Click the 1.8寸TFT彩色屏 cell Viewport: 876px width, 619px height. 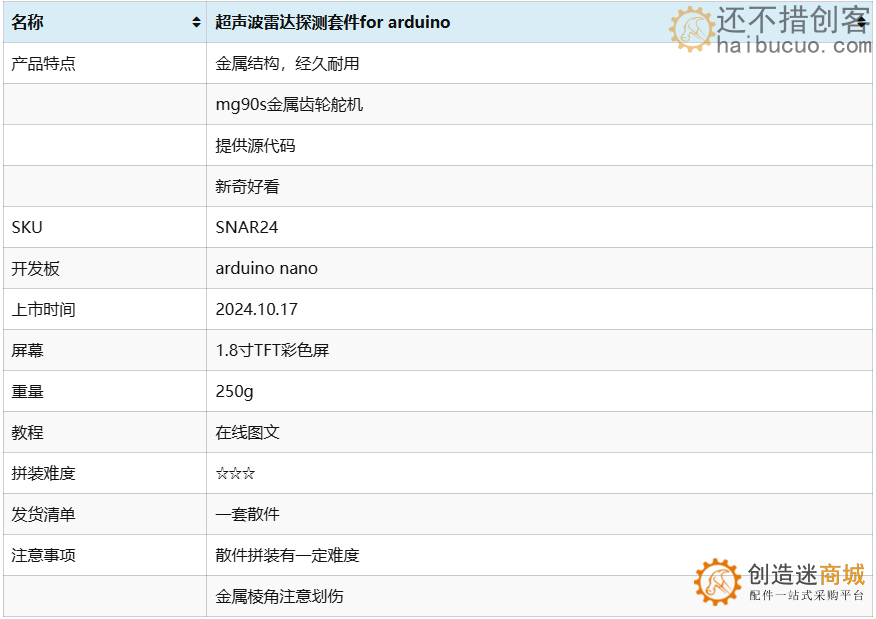[272, 351]
